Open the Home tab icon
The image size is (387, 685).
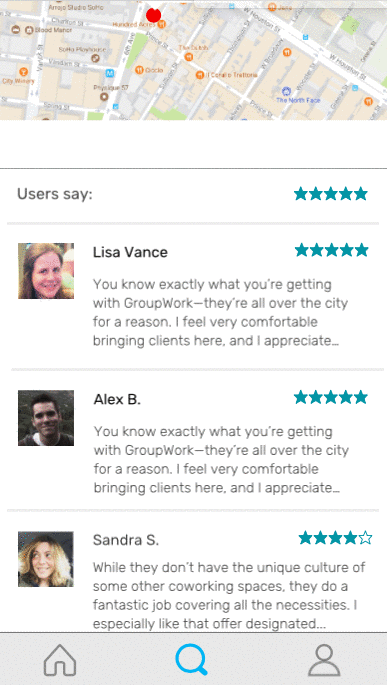click(x=60, y=660)
